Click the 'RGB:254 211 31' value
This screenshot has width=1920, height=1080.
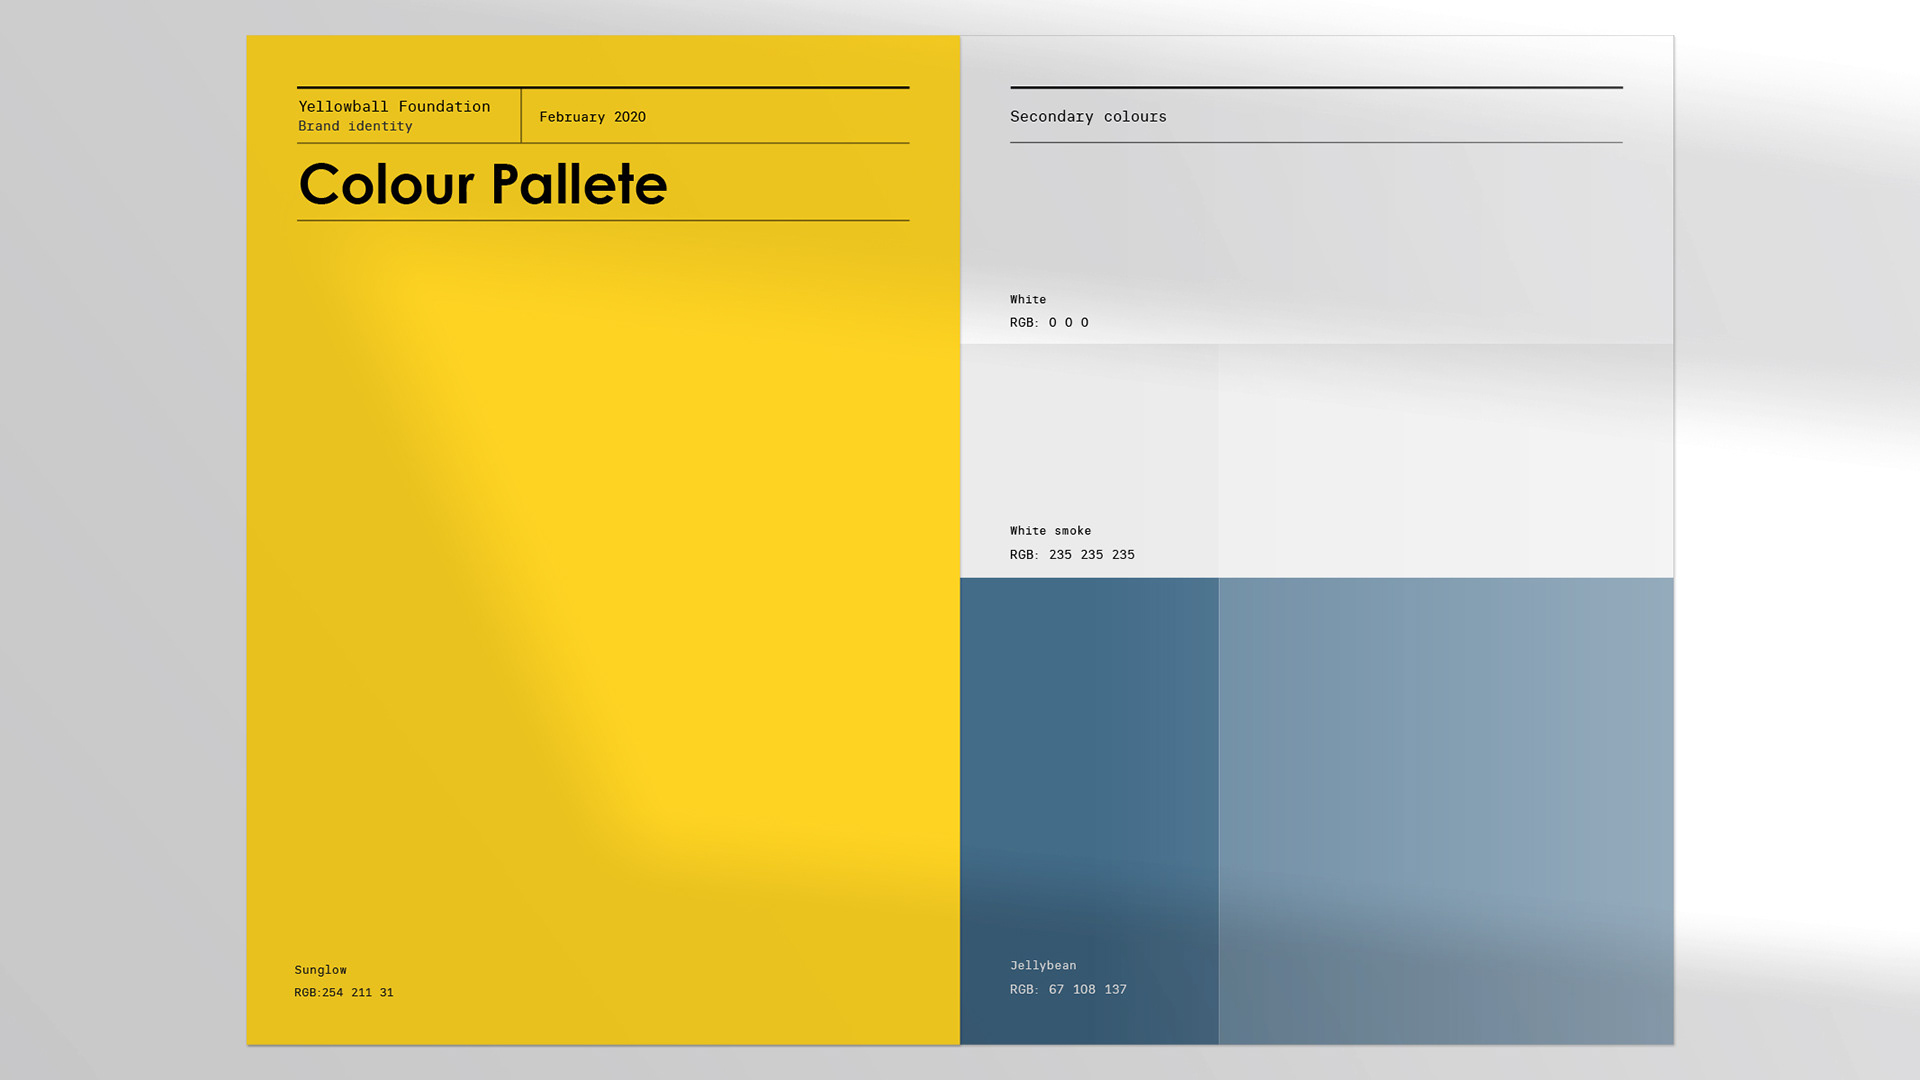coord(344,993)
